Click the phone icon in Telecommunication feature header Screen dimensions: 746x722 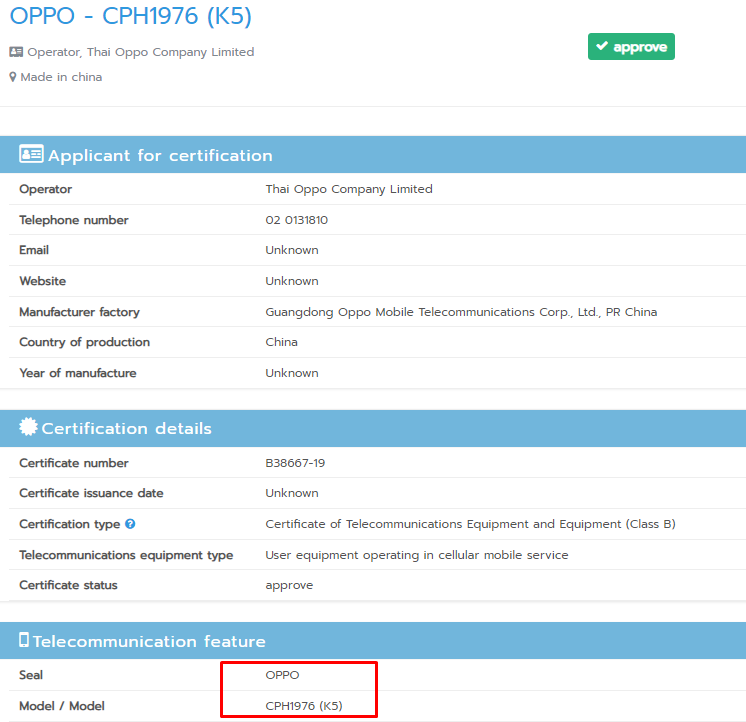tap(24, 640)
